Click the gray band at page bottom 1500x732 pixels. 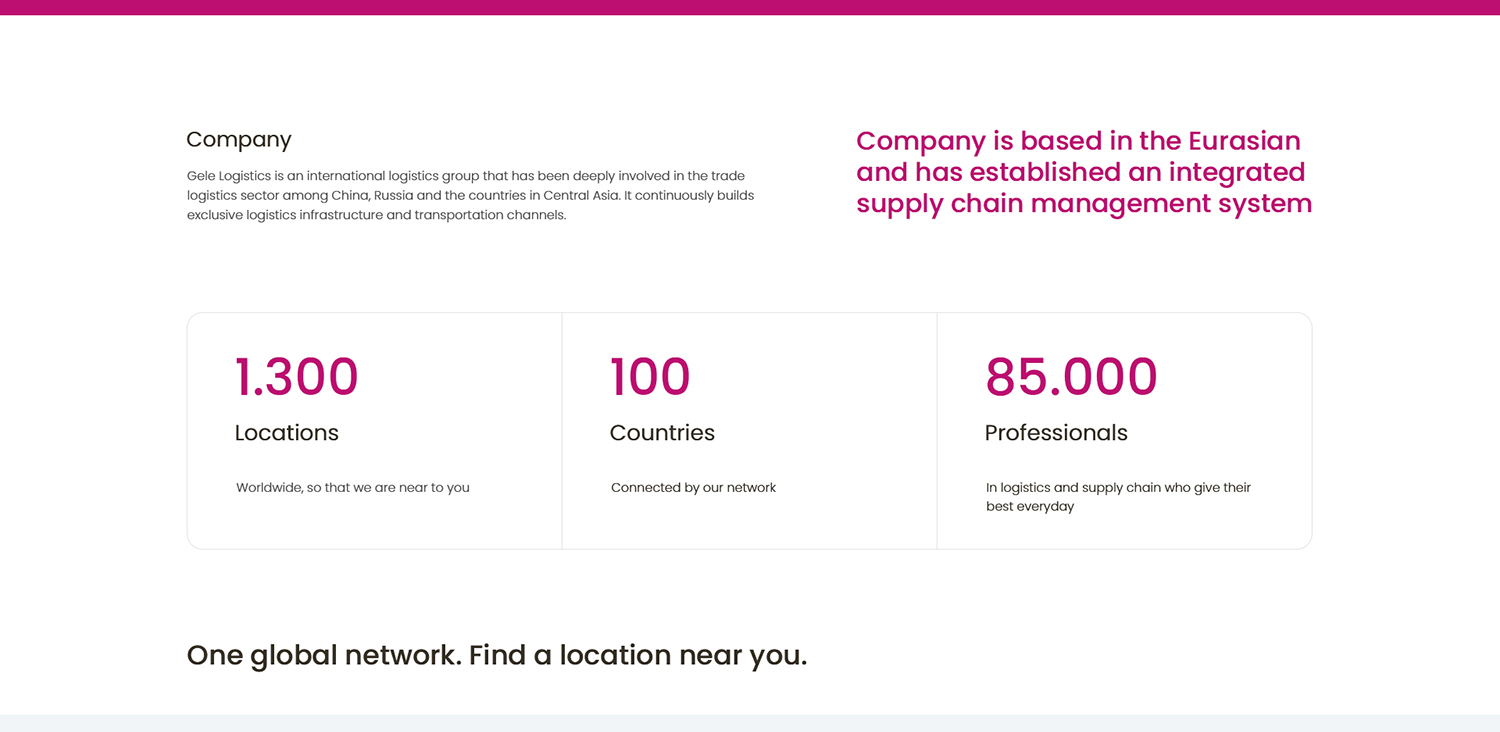click(x=750, y=723)
